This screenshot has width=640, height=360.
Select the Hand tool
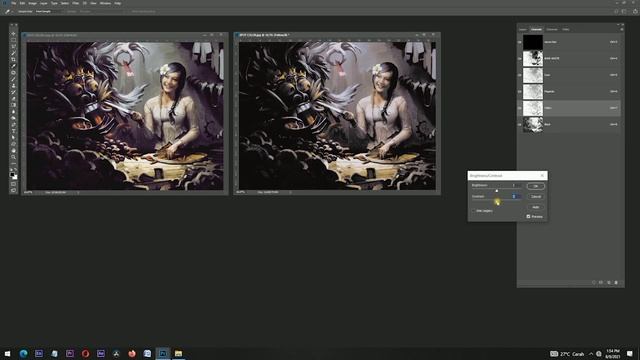(x=13, y=150)
